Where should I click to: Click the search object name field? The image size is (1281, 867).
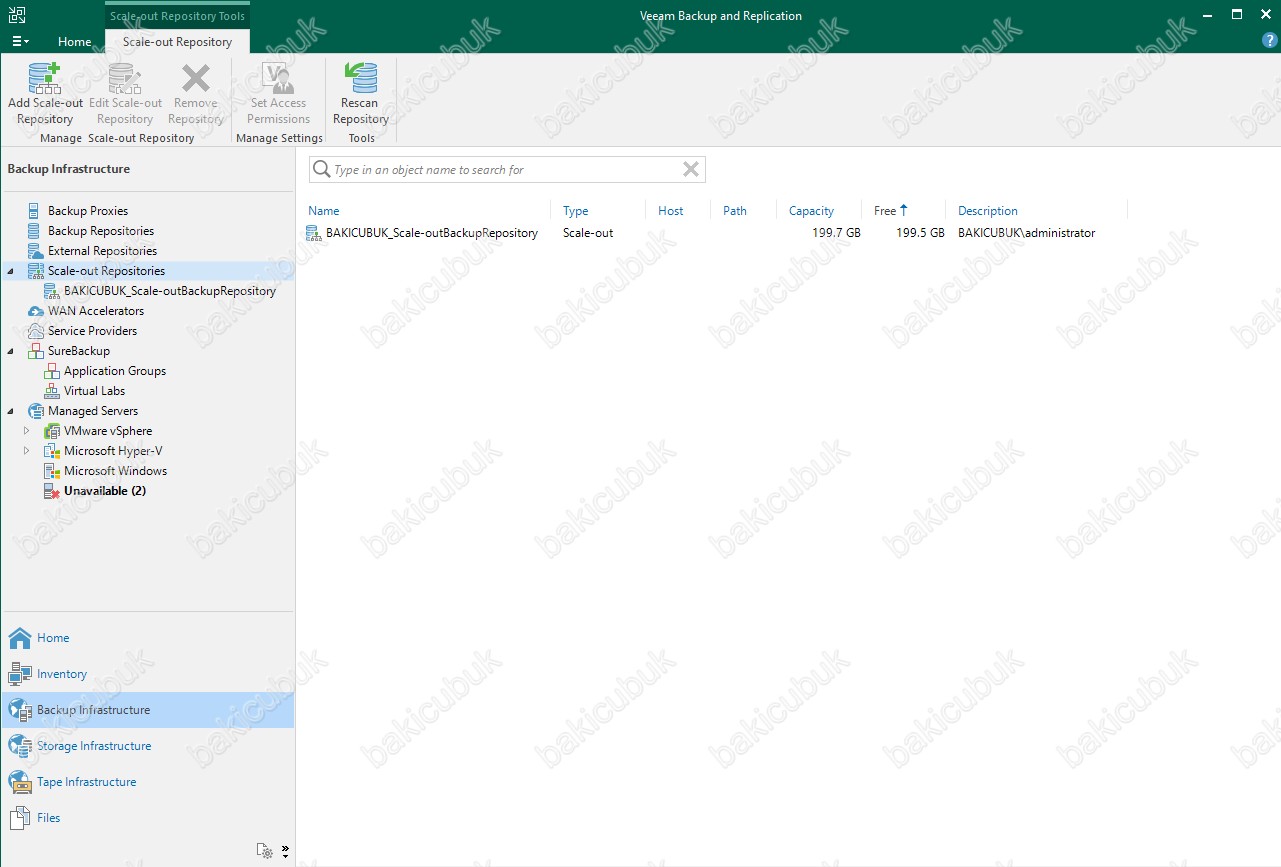pyautogui.click(x=506, y=170)
